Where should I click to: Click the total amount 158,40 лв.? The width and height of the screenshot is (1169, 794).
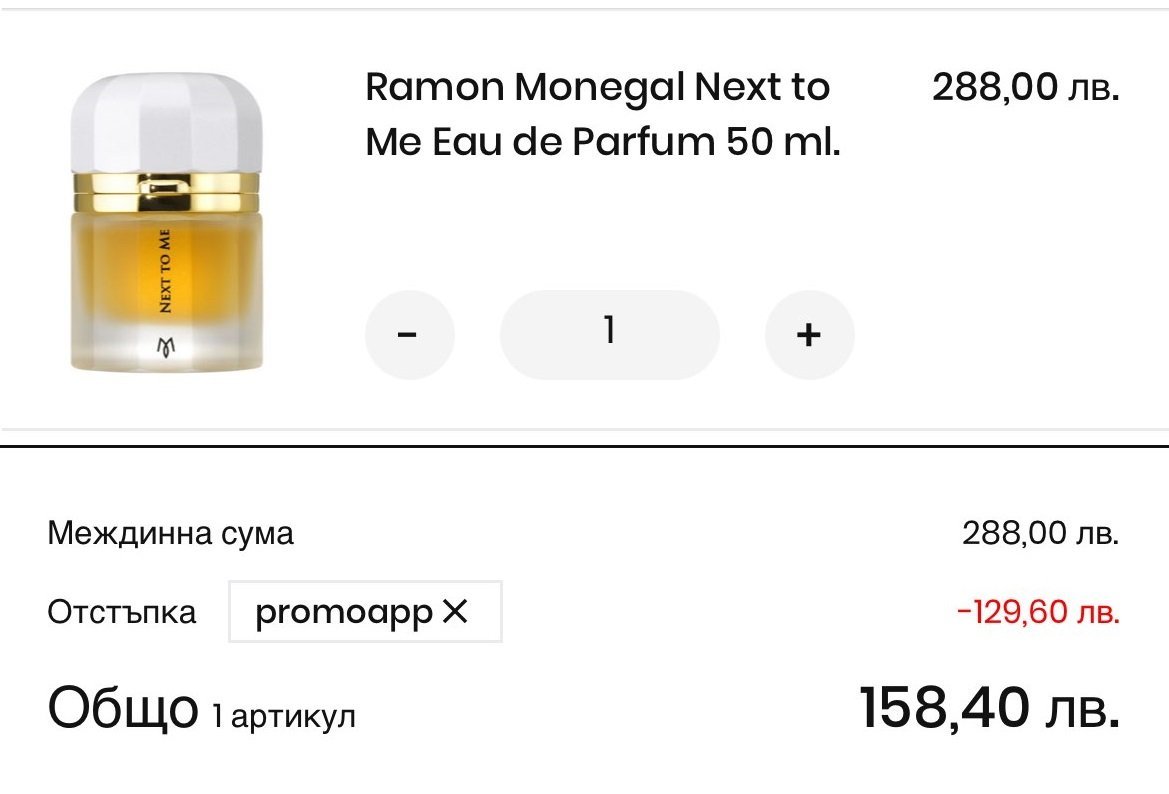tap(988, 709)
